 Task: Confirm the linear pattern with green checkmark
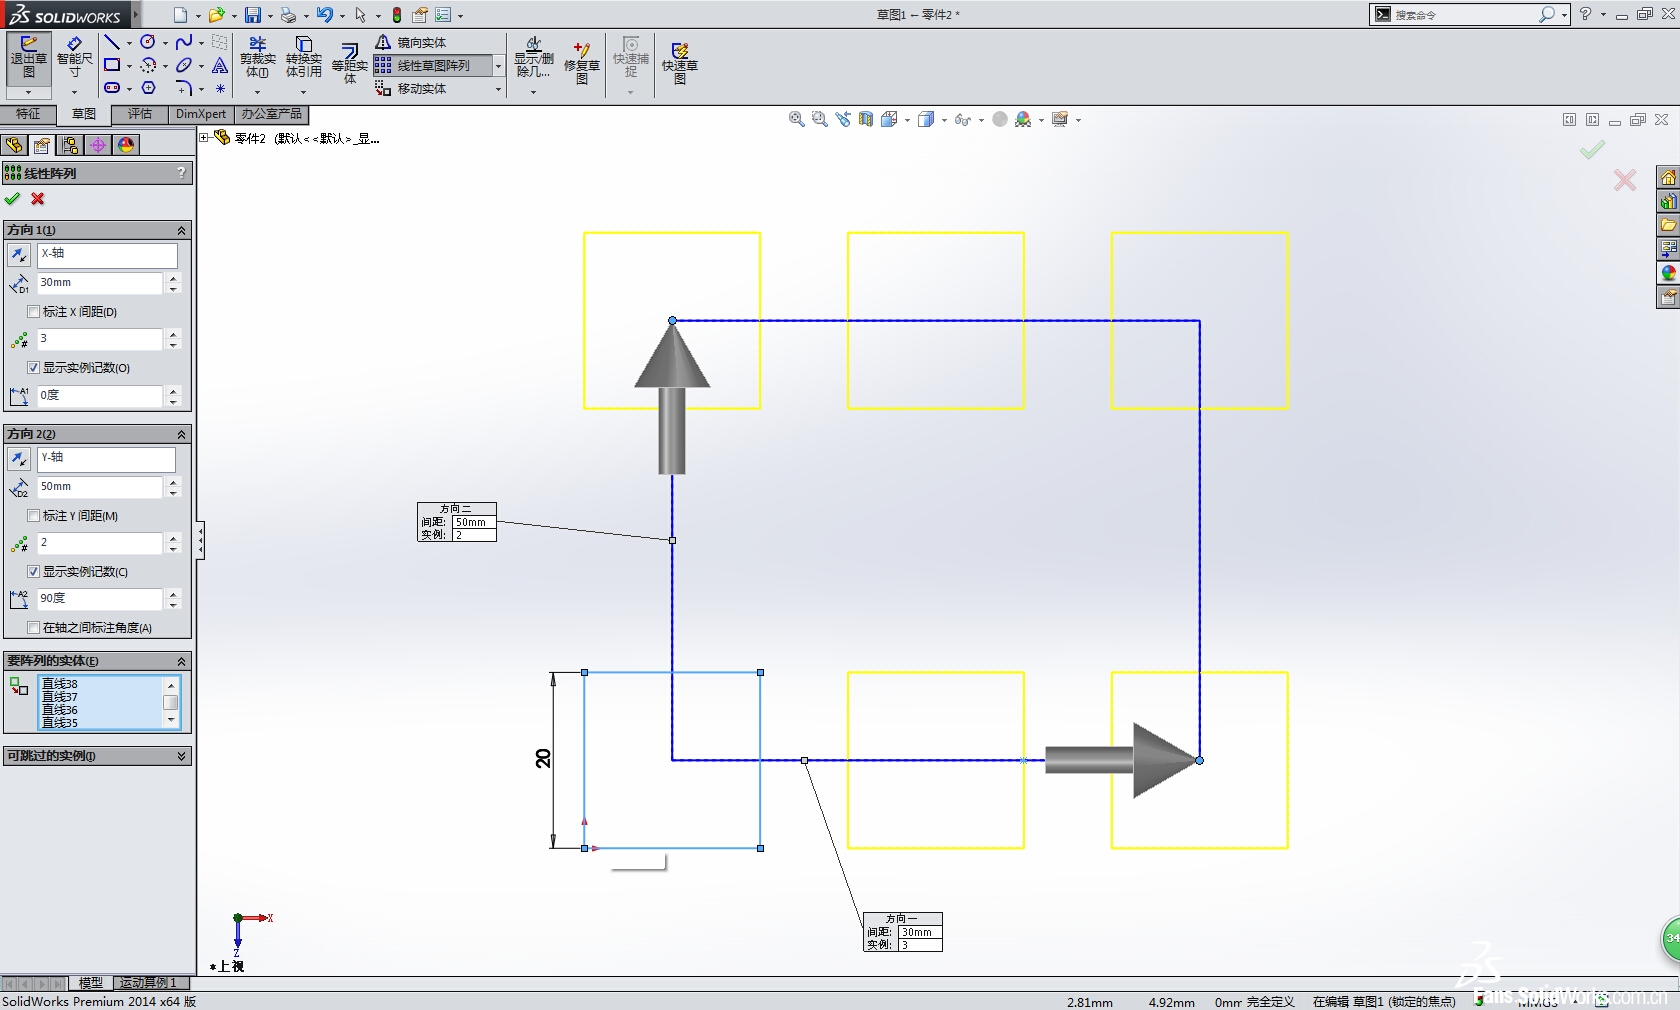pos(13,199)
